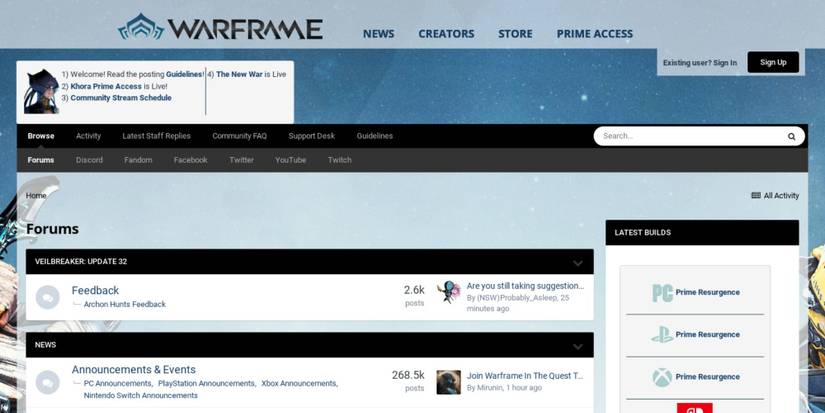The width and height of the screenshot is (825, 413).
Task: Collapse the News section chevron
Action: pyautogui.click(x=578, y=346)
